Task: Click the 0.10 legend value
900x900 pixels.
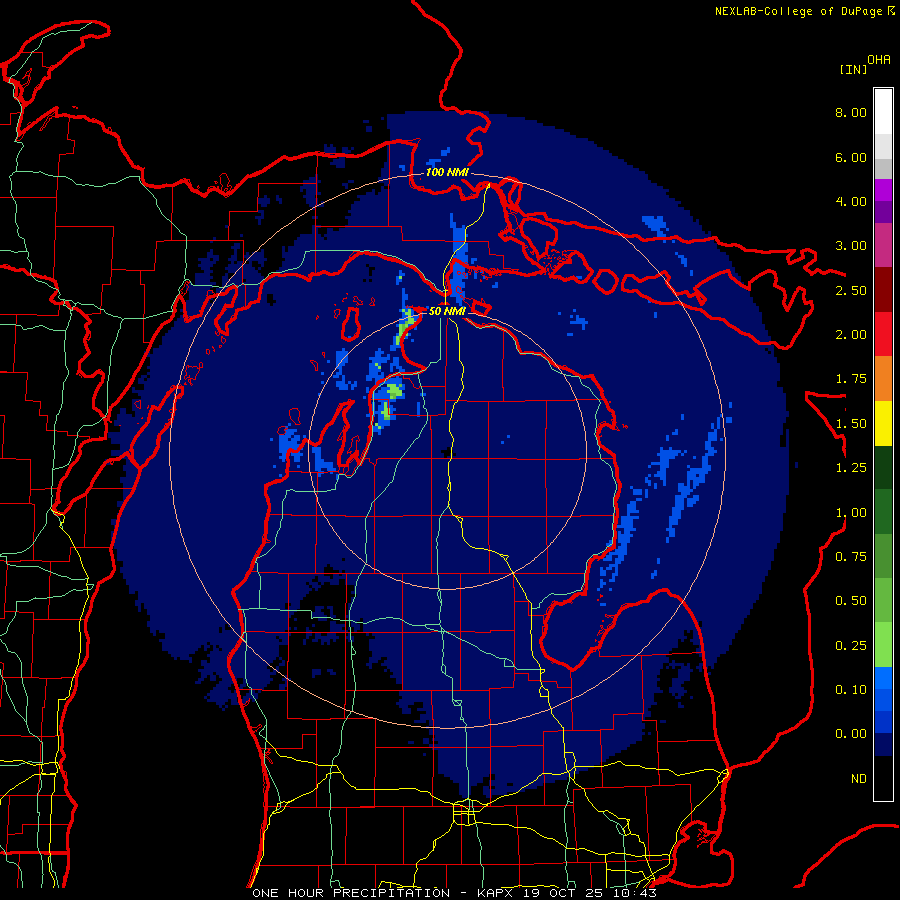Action: (x=851, y=690)
